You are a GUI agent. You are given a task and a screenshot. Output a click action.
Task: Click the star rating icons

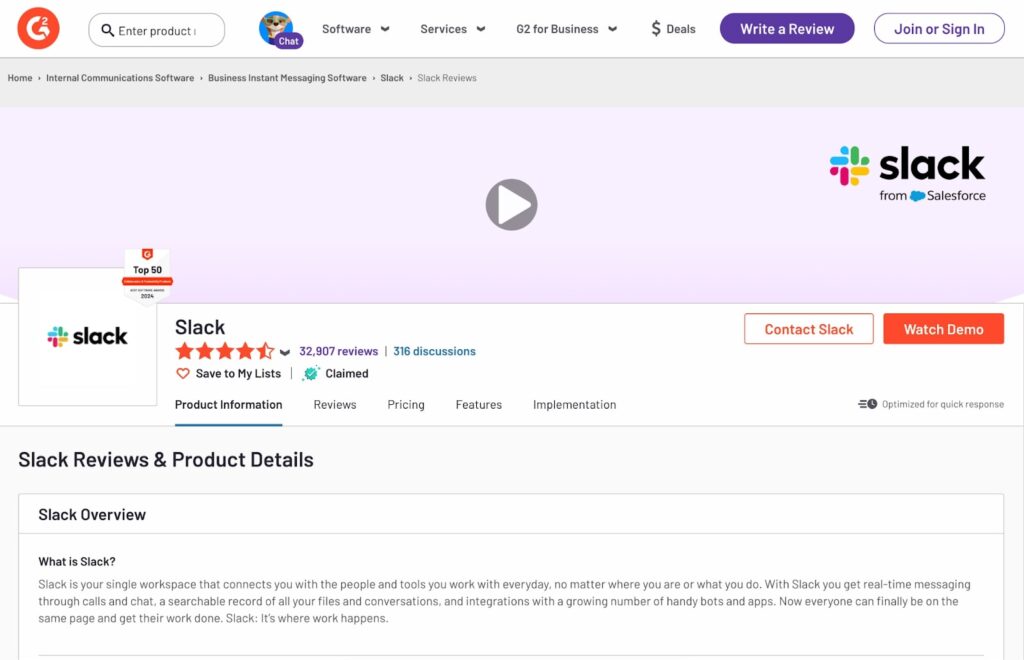coord(225,351)
